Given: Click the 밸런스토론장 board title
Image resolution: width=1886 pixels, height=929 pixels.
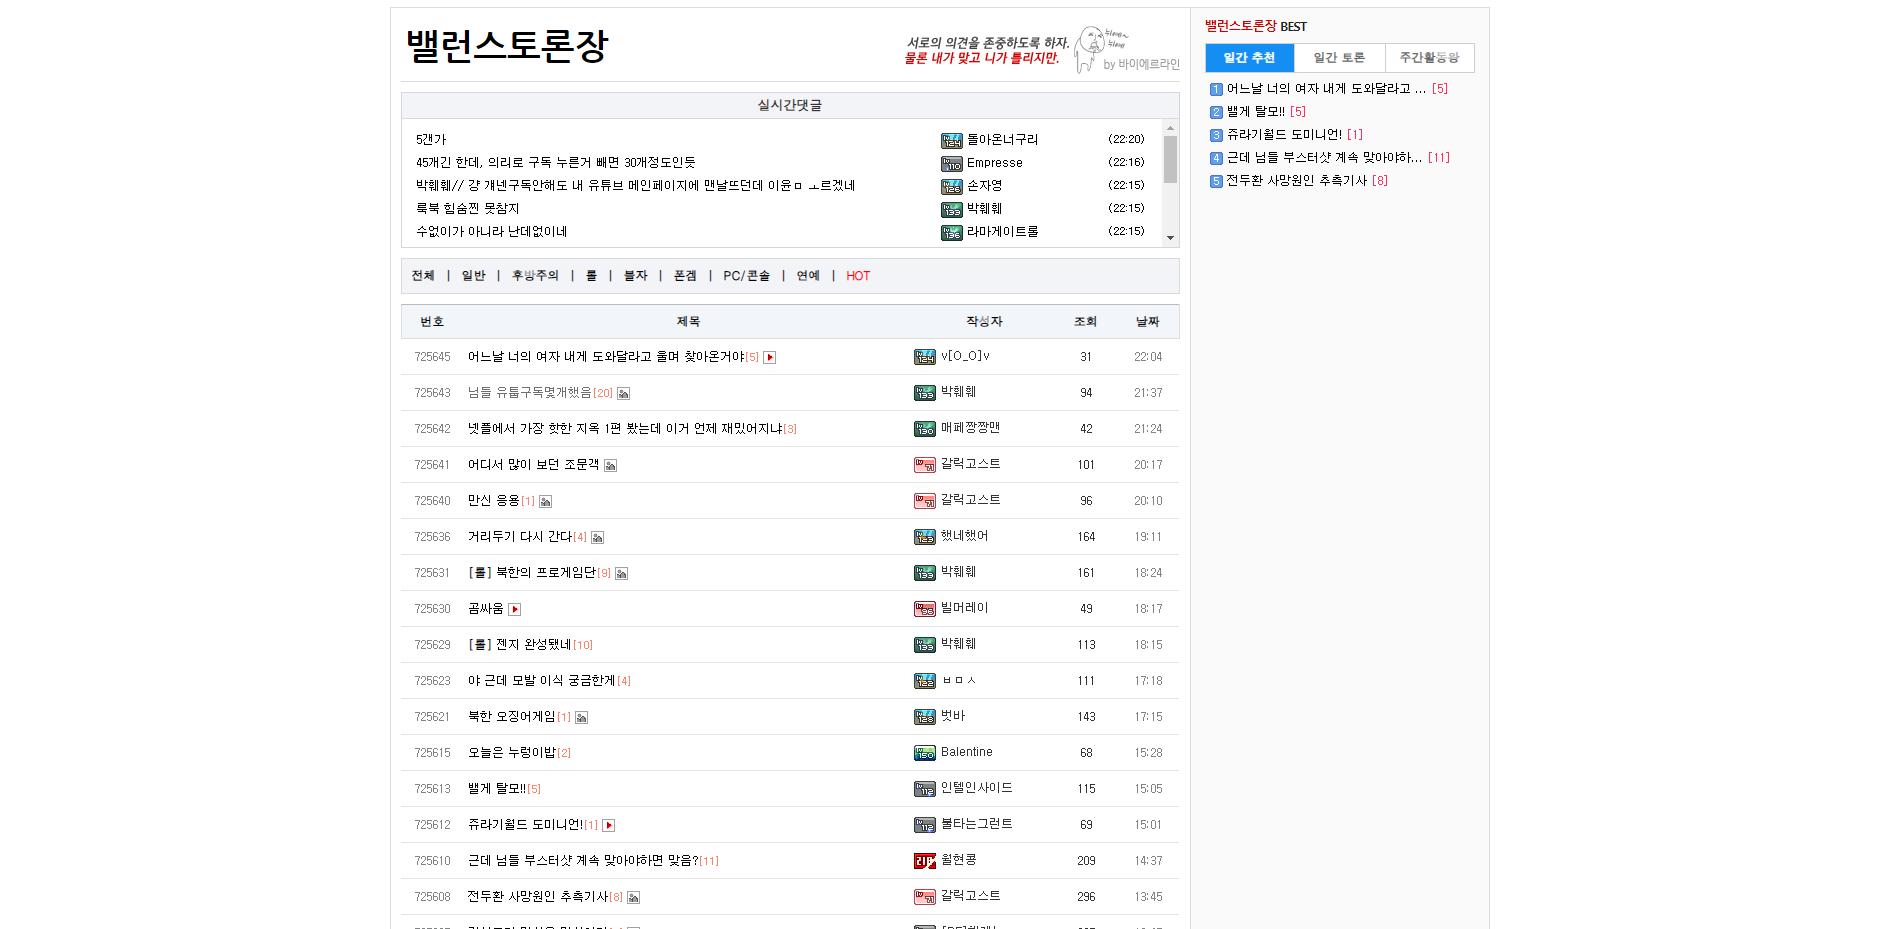Looking at the screenshot, I should coord(507,46).
